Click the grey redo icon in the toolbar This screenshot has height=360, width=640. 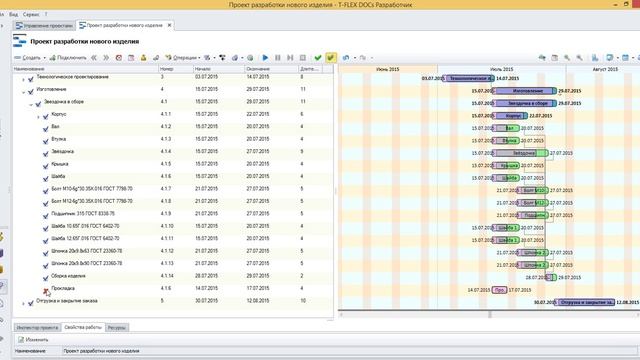click(363, 58)
